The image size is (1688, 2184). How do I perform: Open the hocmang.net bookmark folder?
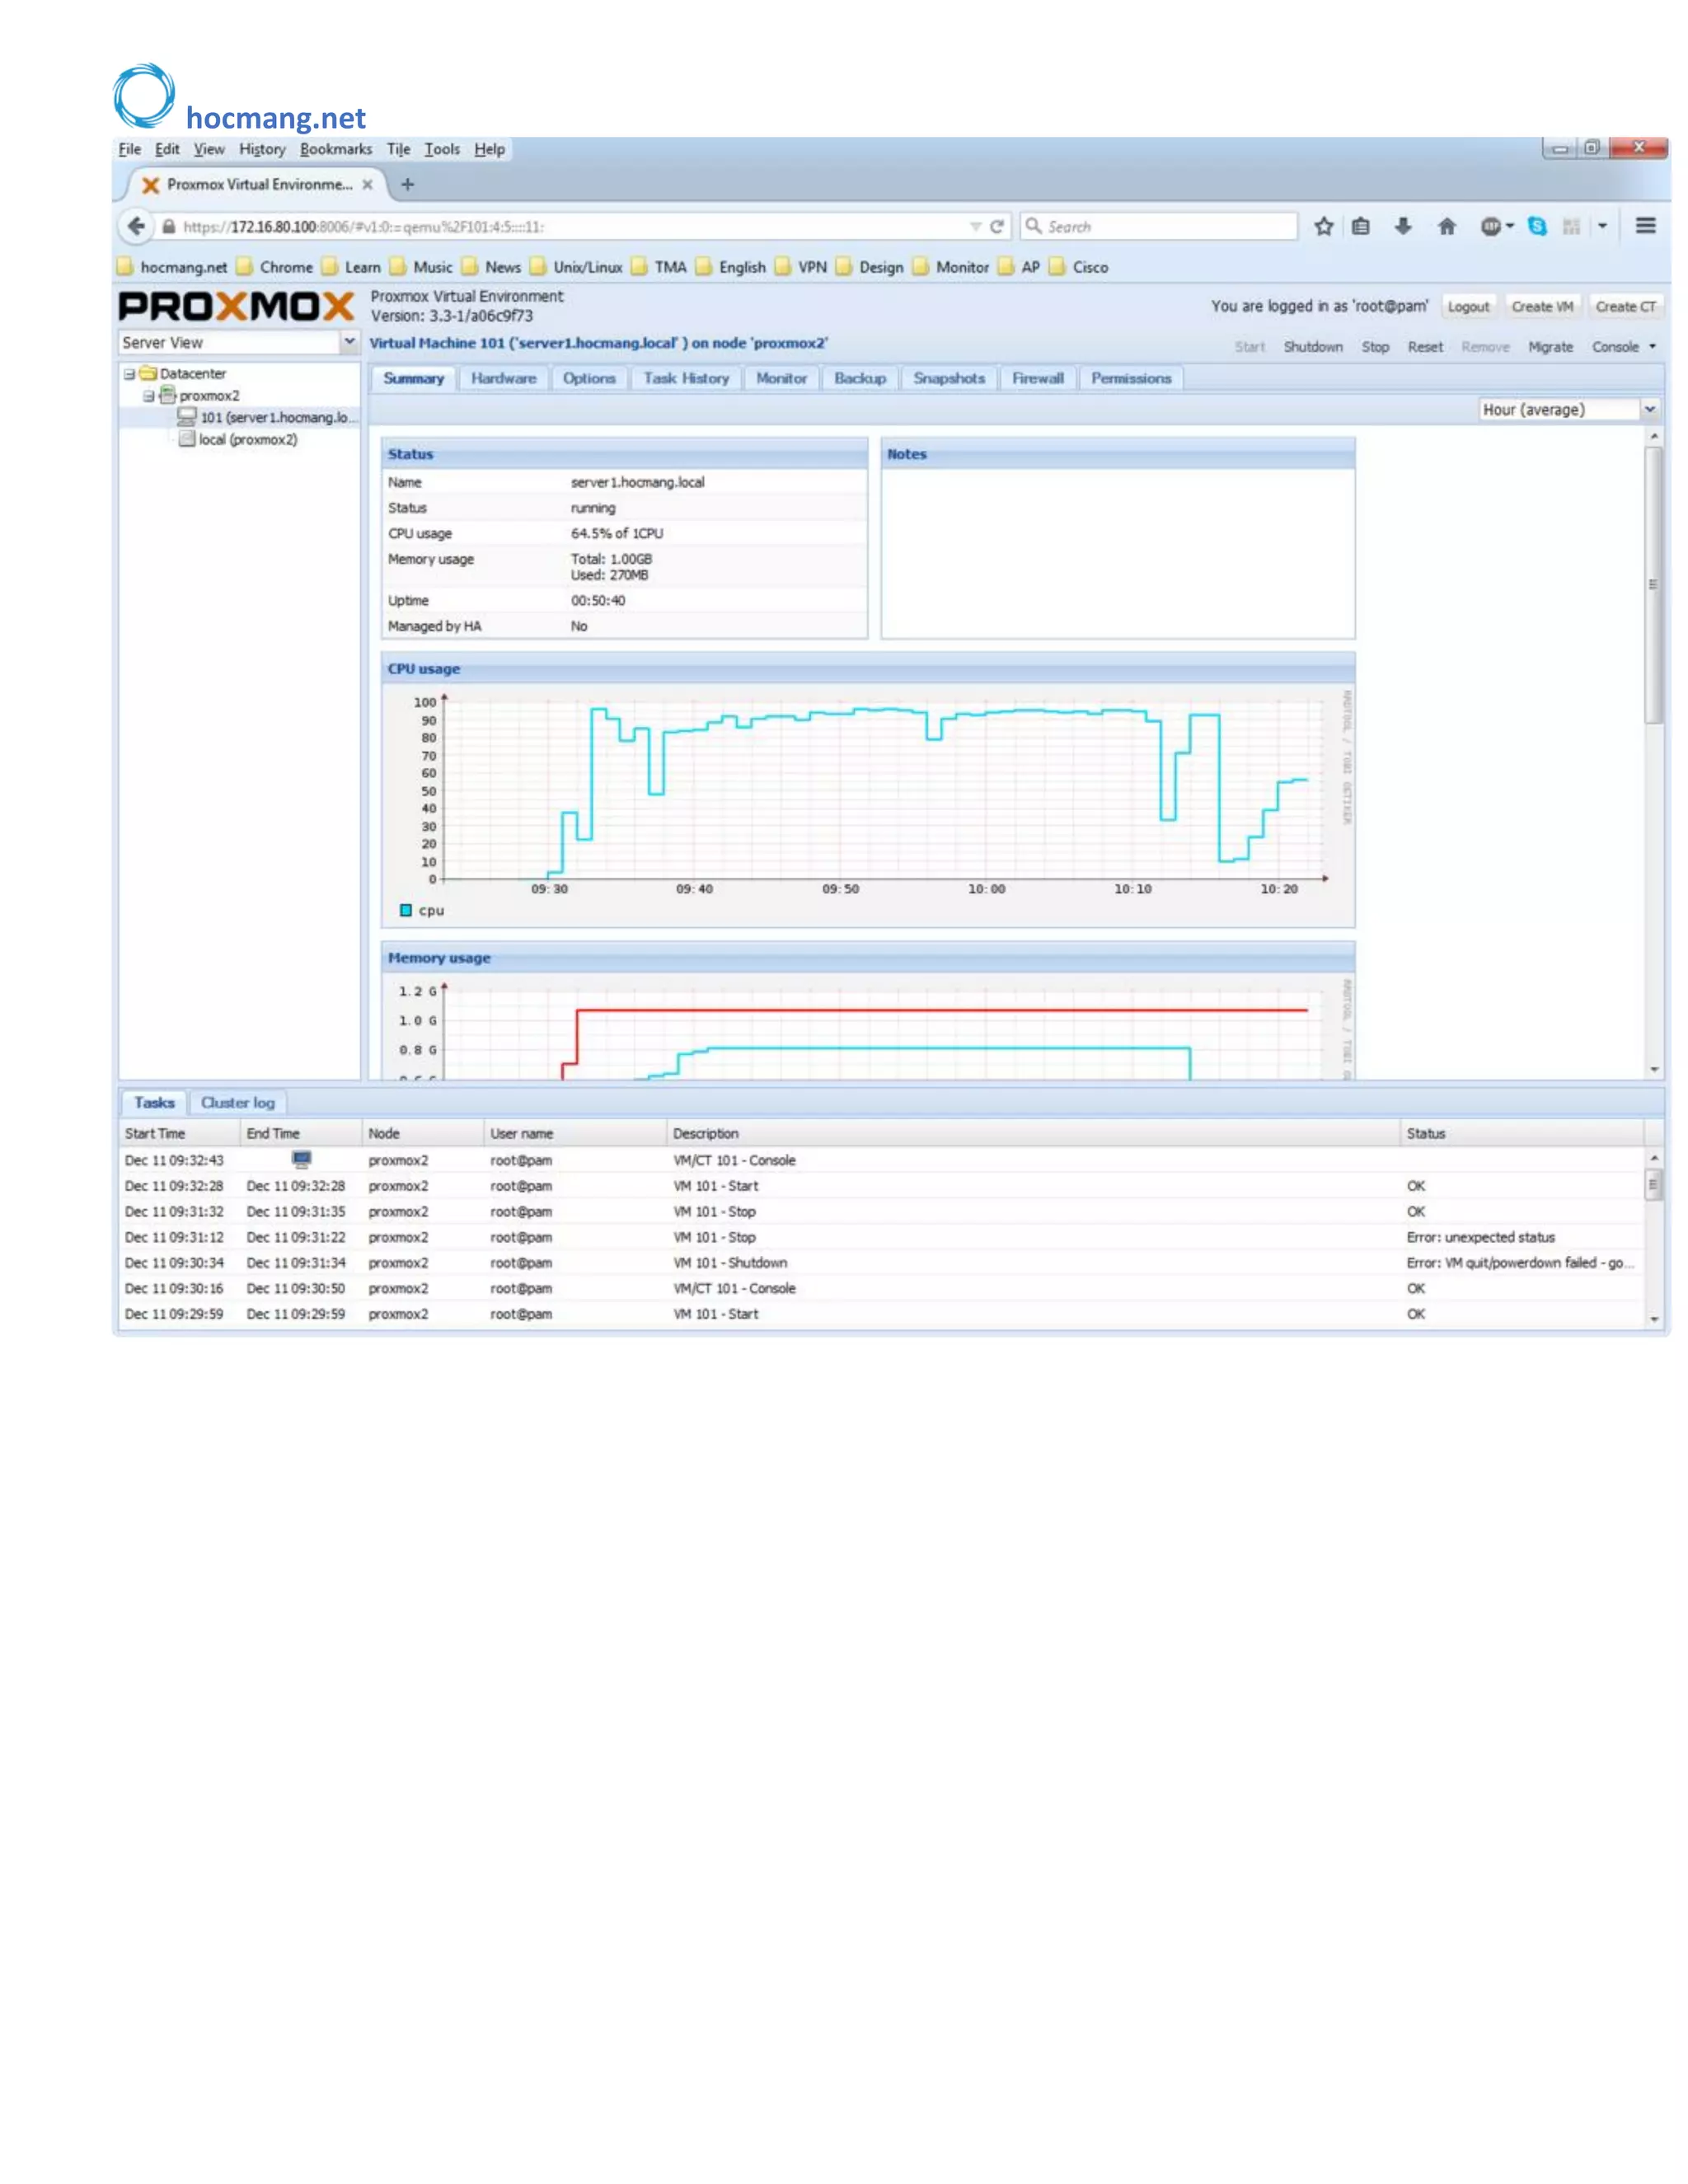(171, 267)
